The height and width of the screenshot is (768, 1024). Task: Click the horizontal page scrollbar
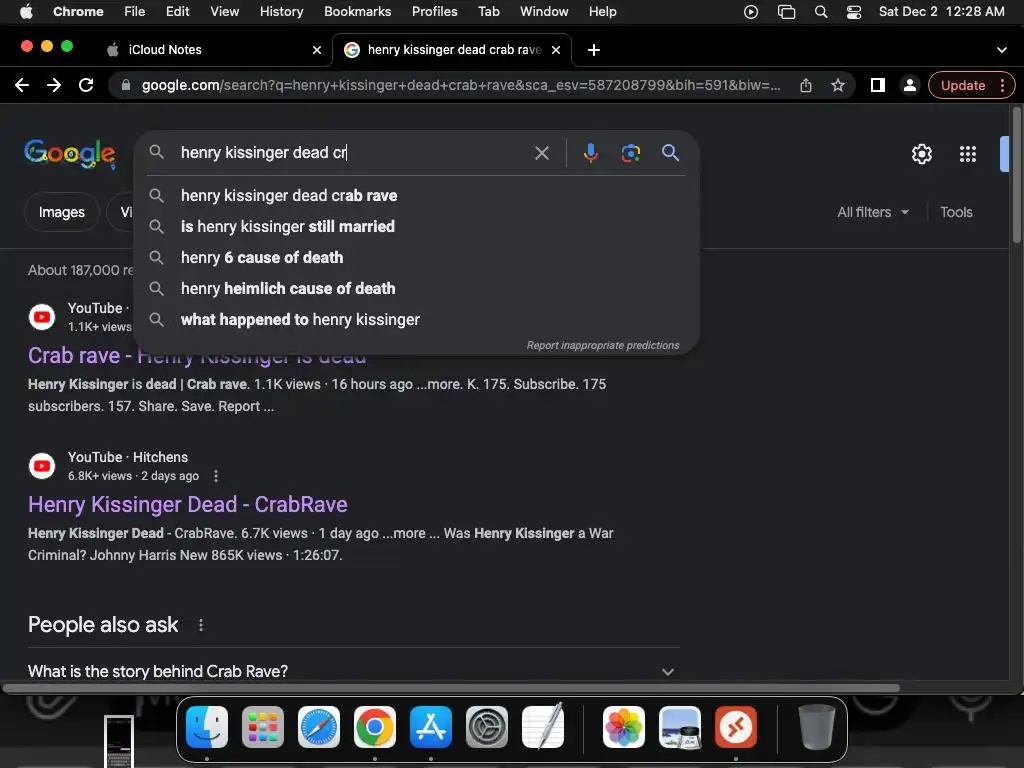pyautogui.click(x=451, y=688)
